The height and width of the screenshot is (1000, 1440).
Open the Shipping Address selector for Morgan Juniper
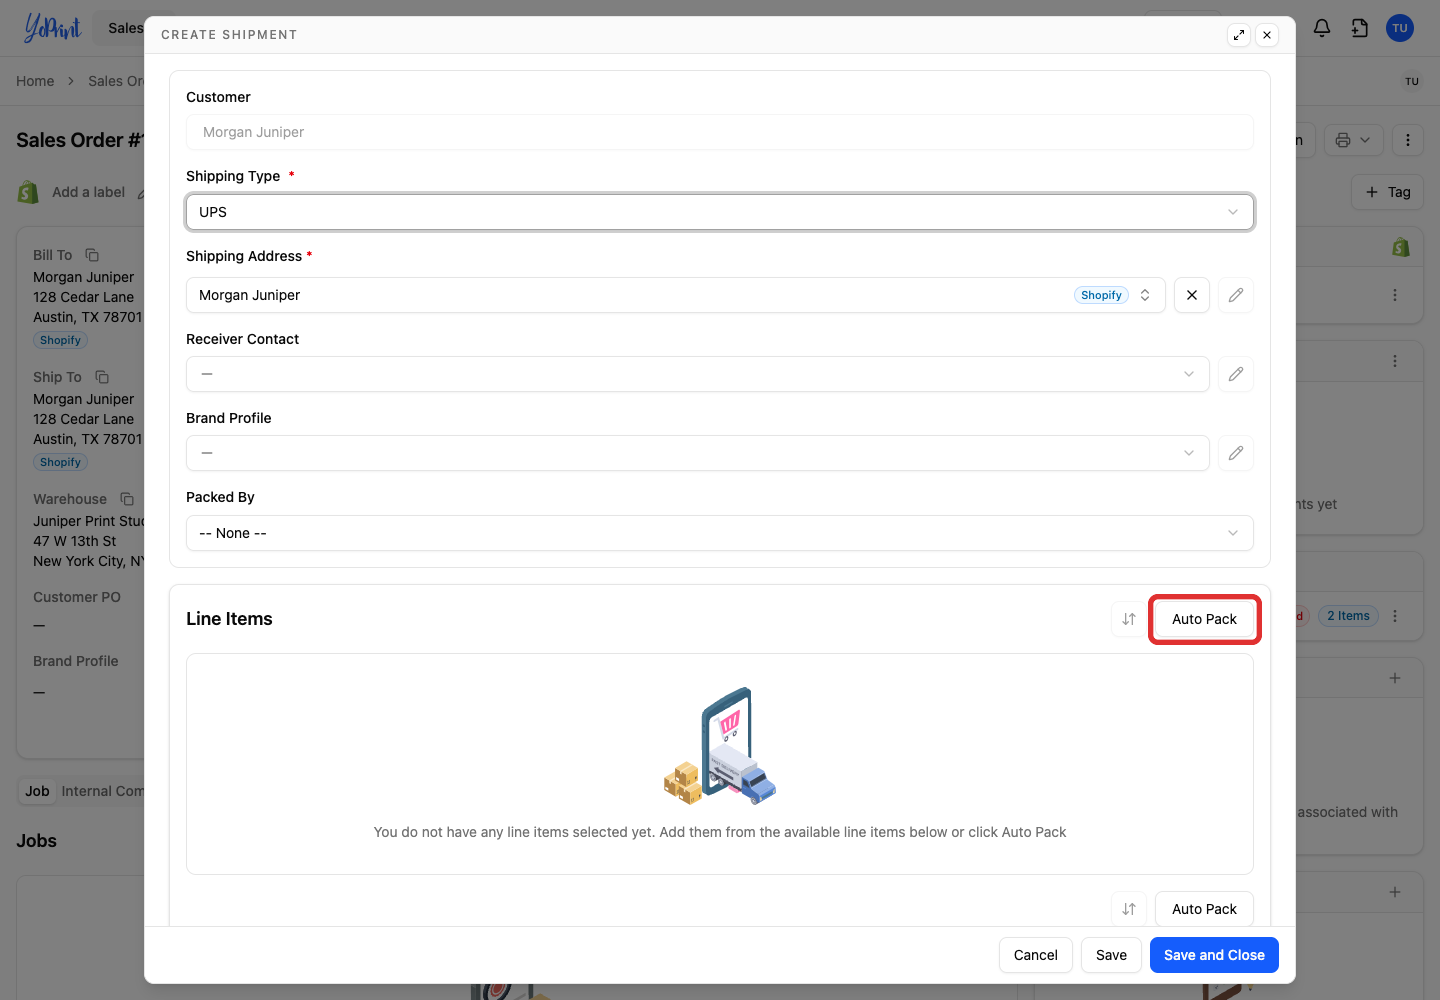[x=676, y=295]
